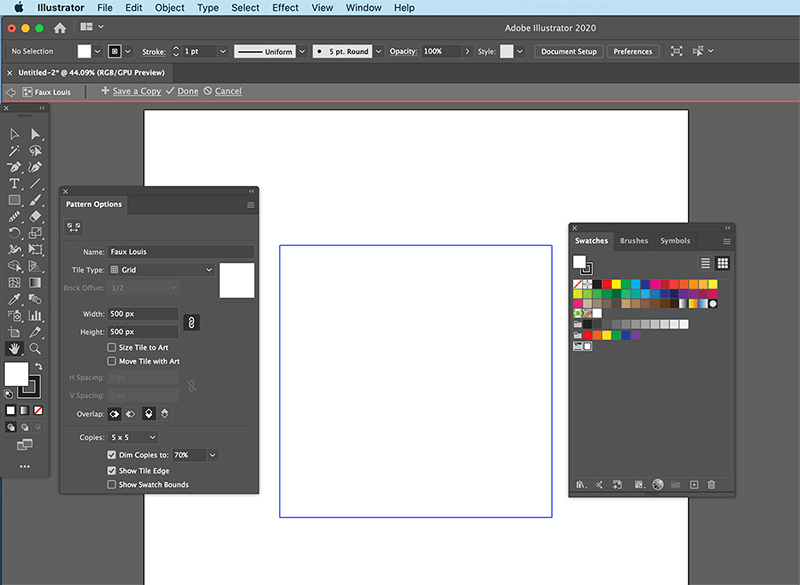Select the Eyedropper tool
Image resolution: width=800 pixels, height=585 pixels.
tap(12, 298)
